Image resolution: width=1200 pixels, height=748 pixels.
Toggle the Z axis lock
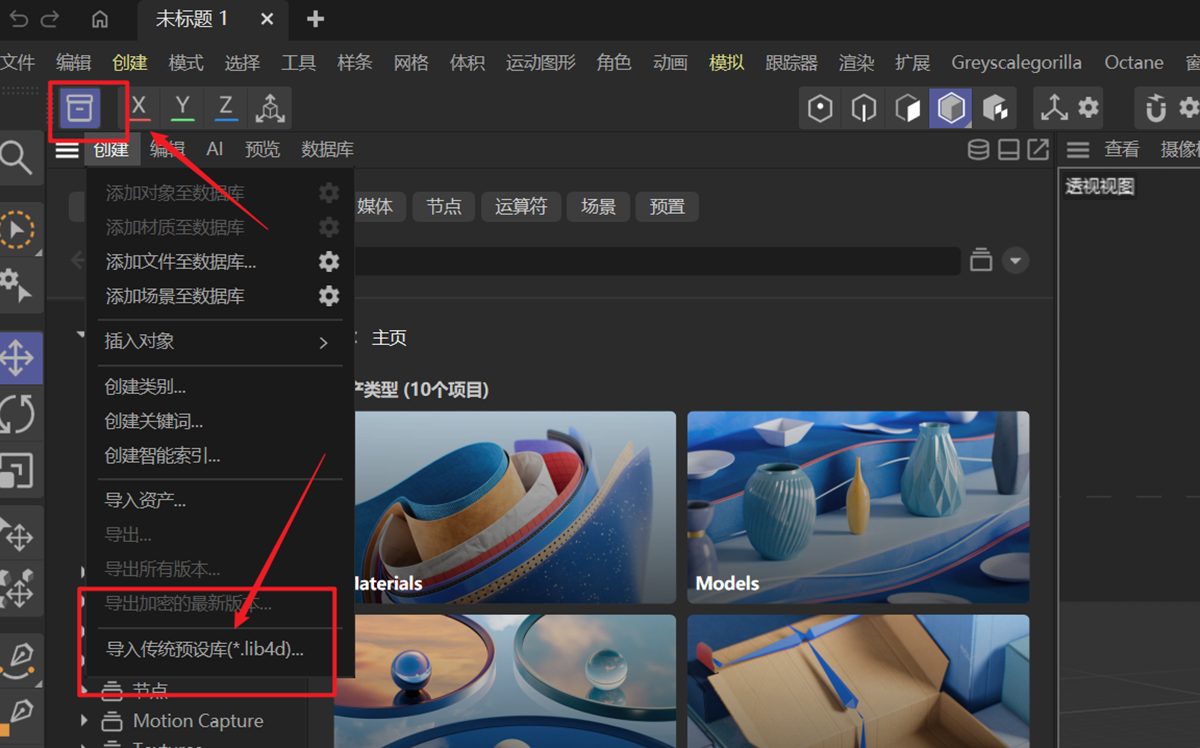(x=226, y=107)
